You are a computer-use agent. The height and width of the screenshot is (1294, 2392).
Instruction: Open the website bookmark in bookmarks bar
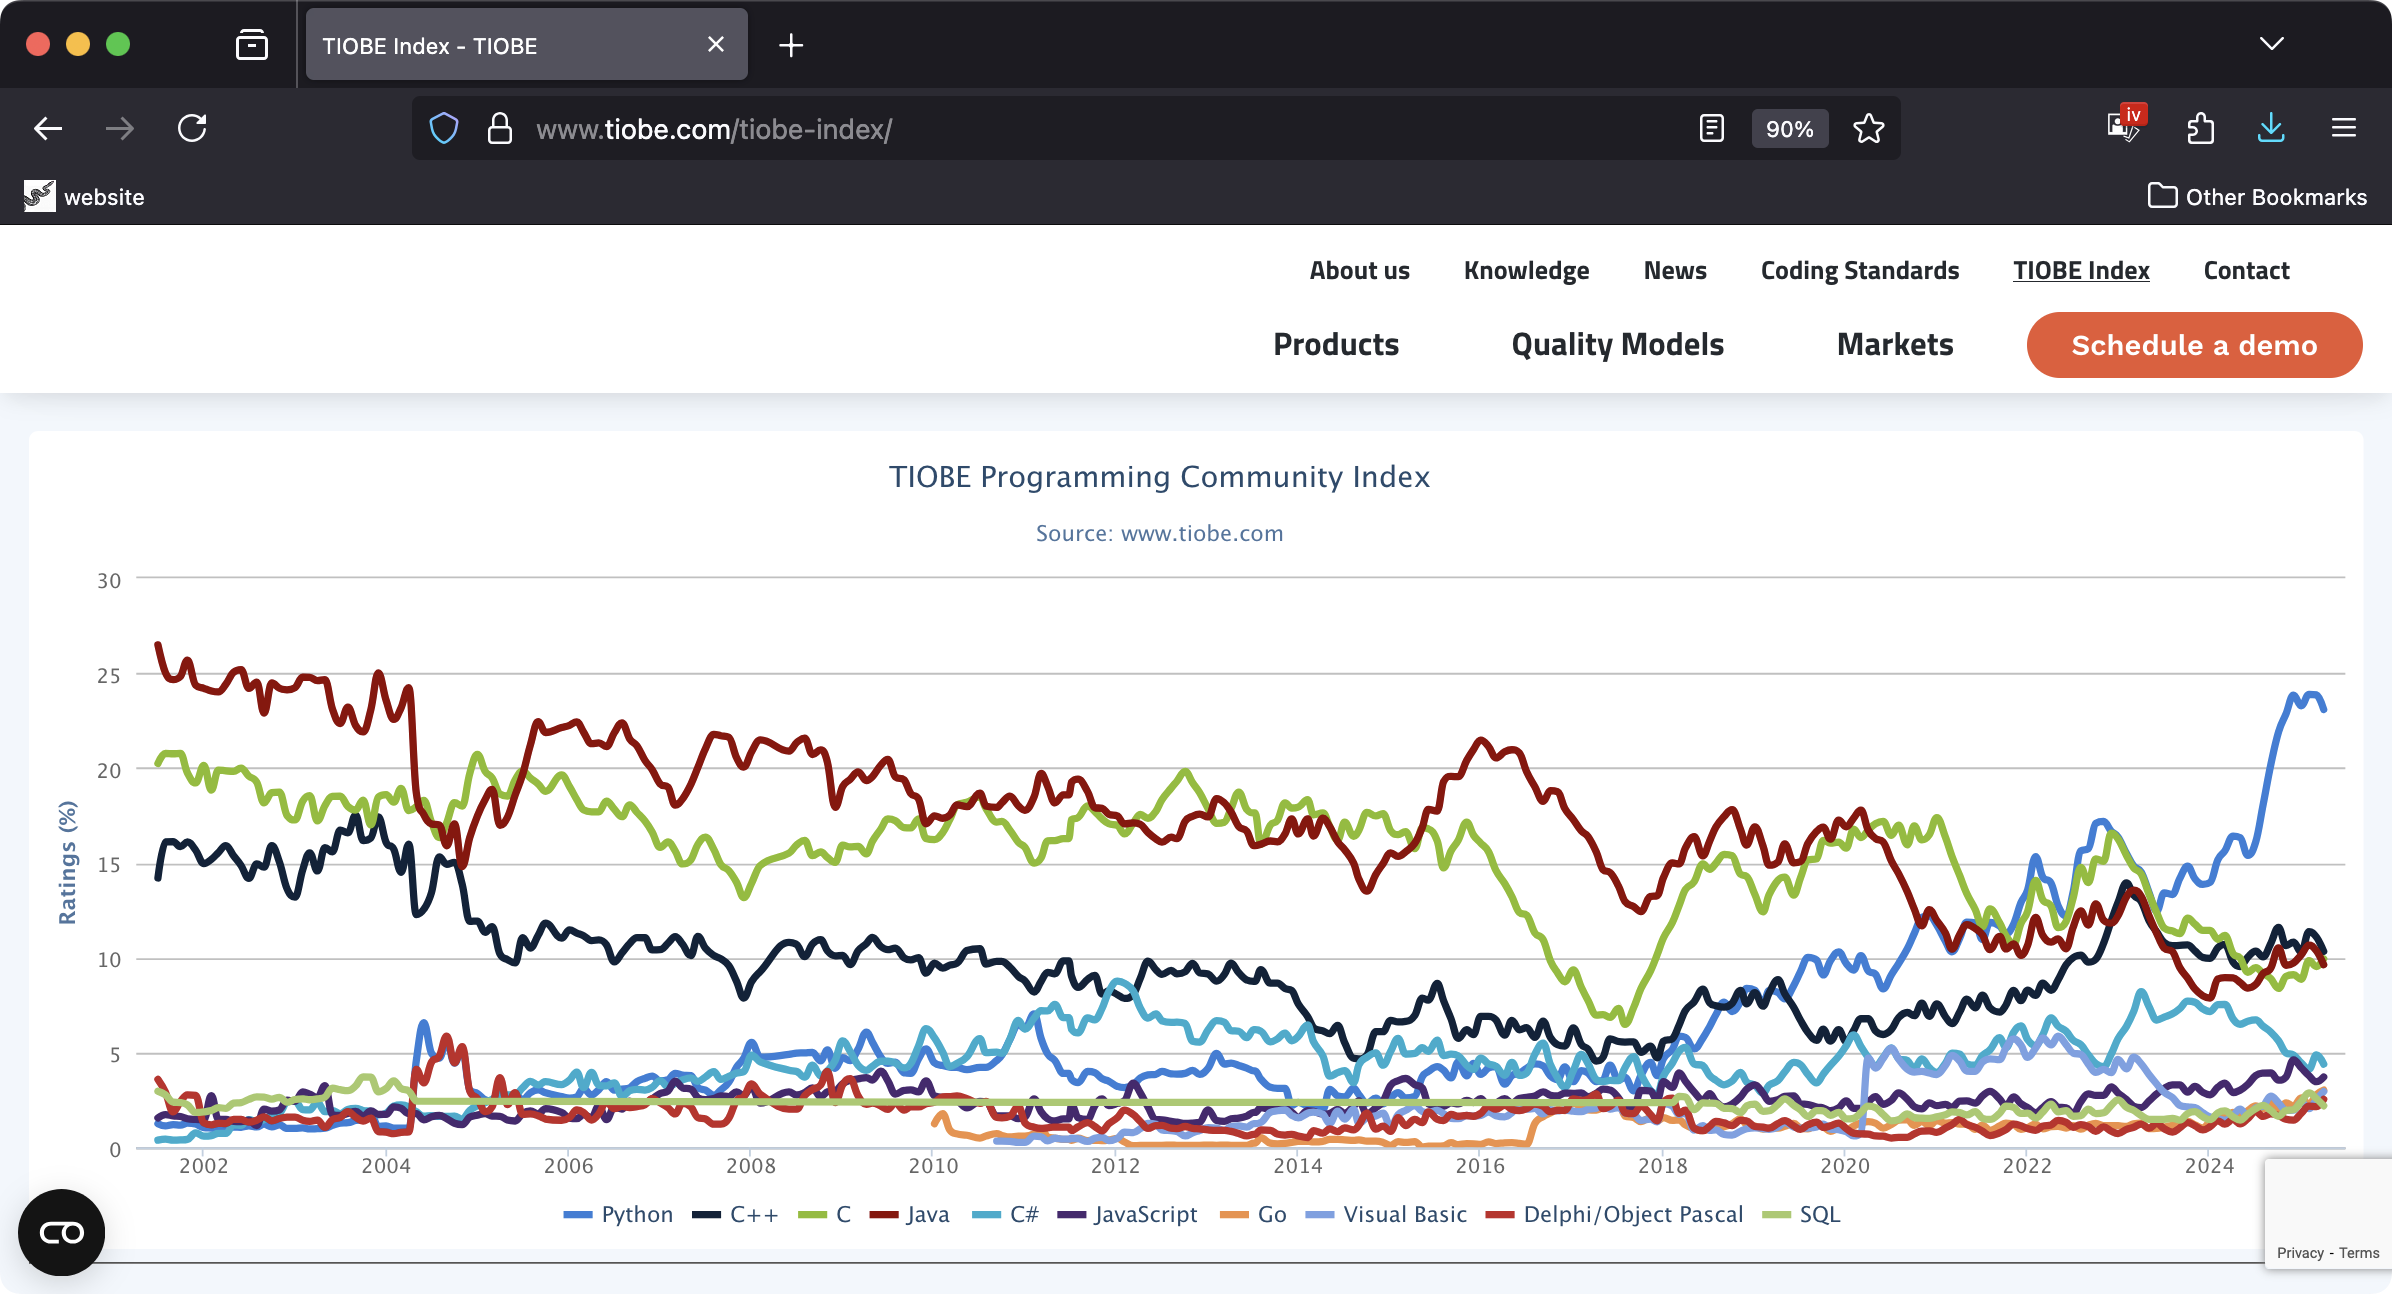84,196
